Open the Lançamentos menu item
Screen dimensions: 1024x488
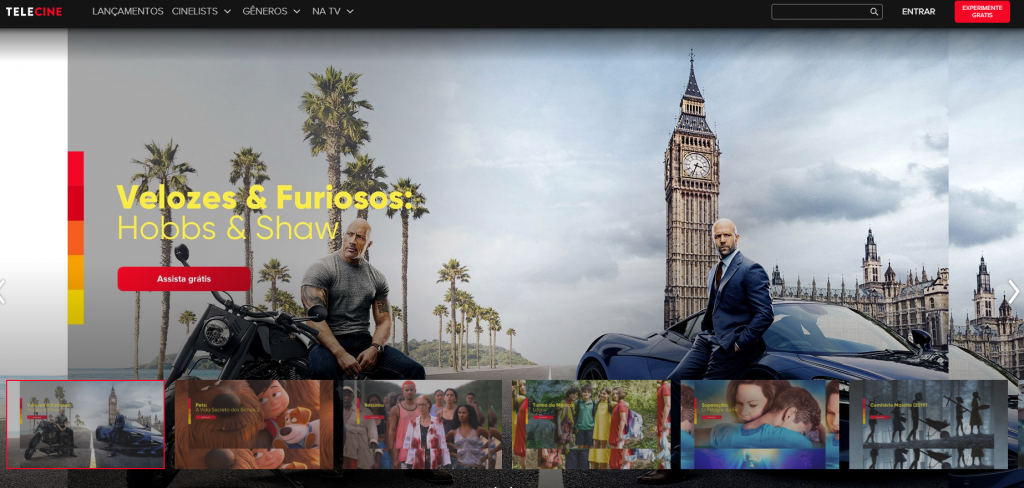pyautogui.click(x=127, y=11)
